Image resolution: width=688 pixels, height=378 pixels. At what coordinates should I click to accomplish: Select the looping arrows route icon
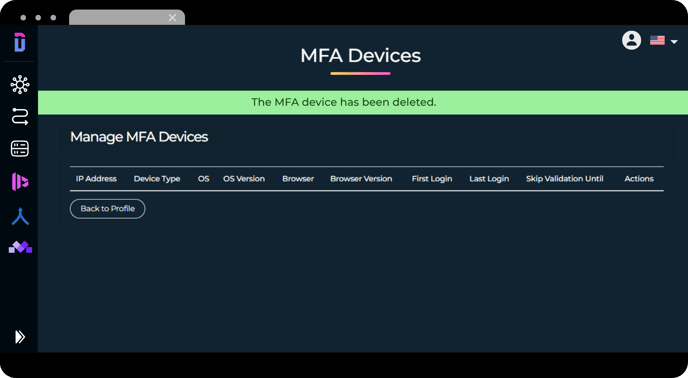[x=20, y=116]
